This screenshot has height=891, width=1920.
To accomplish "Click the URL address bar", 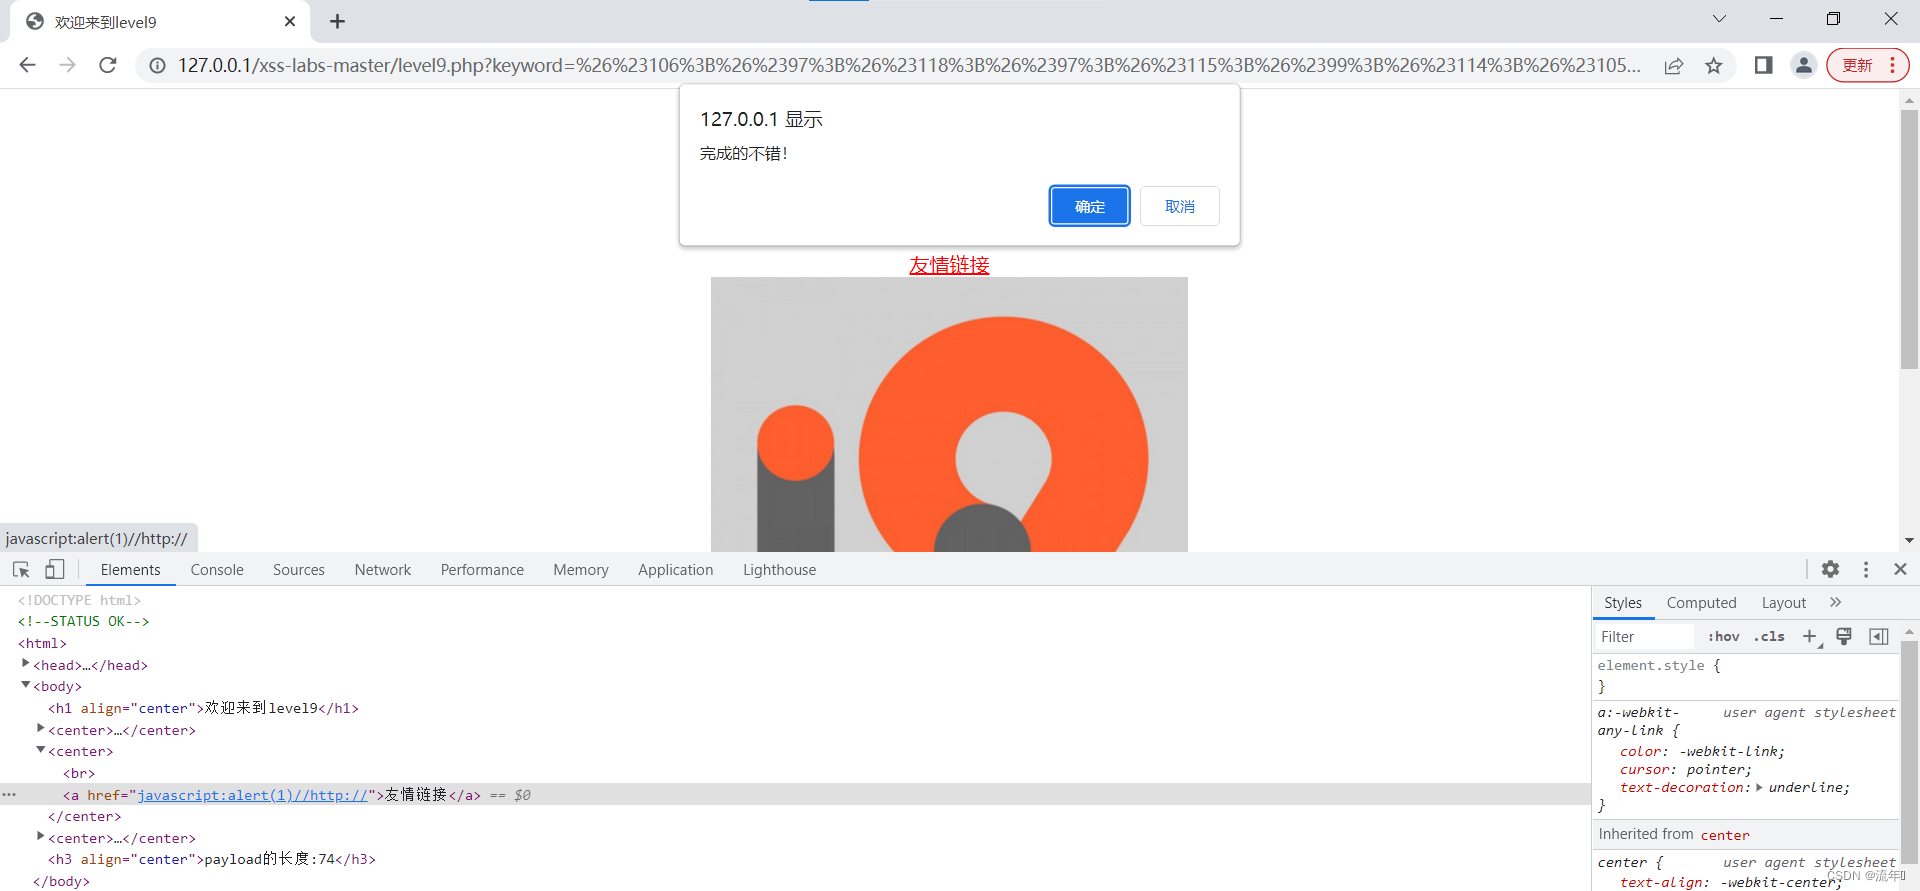I will pyautogui.click(x=908, y=65).
